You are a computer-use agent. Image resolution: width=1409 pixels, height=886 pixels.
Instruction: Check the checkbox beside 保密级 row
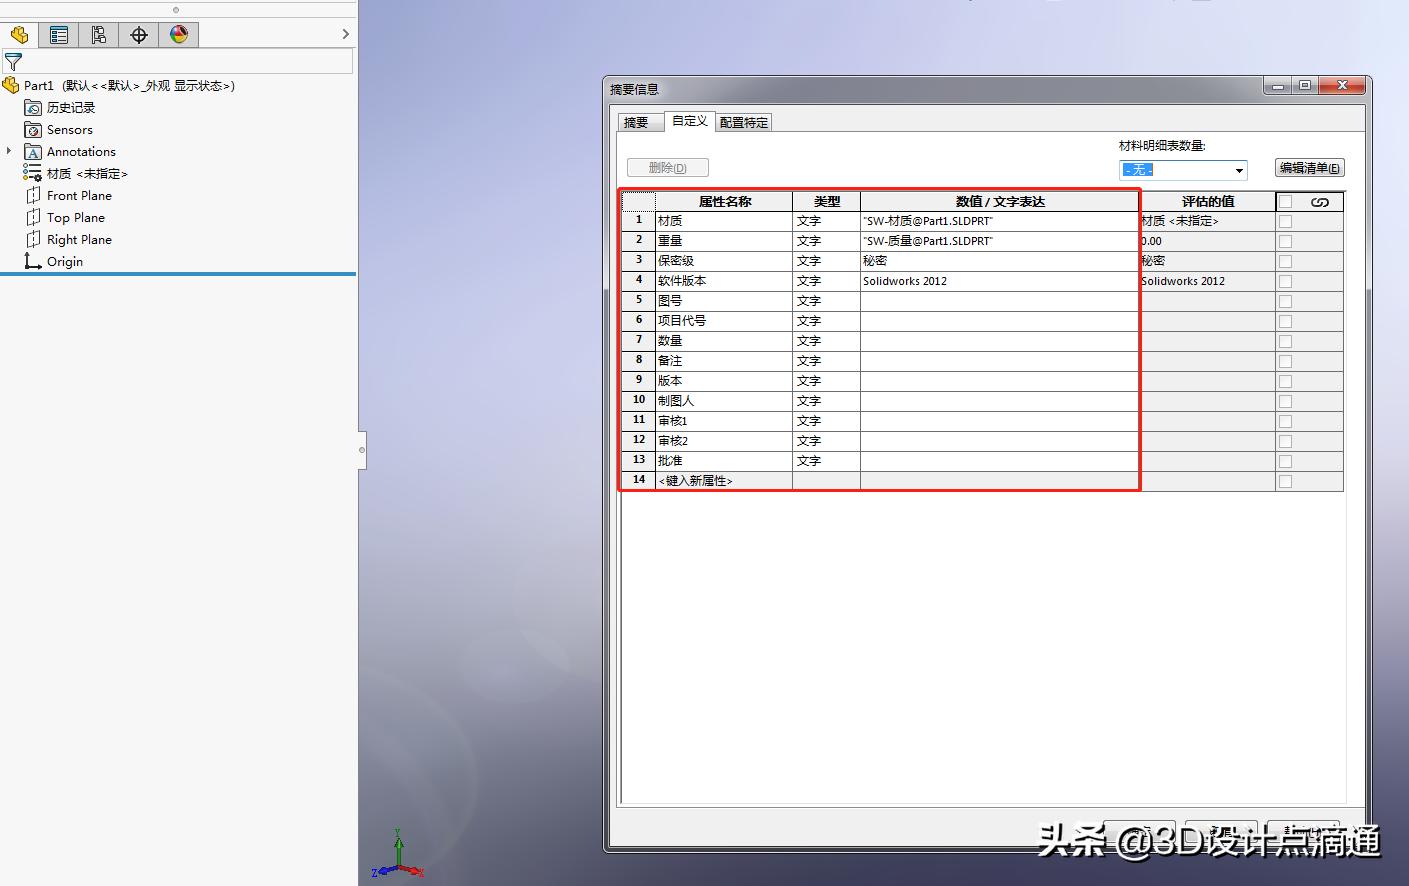(x=1285, y=261)
